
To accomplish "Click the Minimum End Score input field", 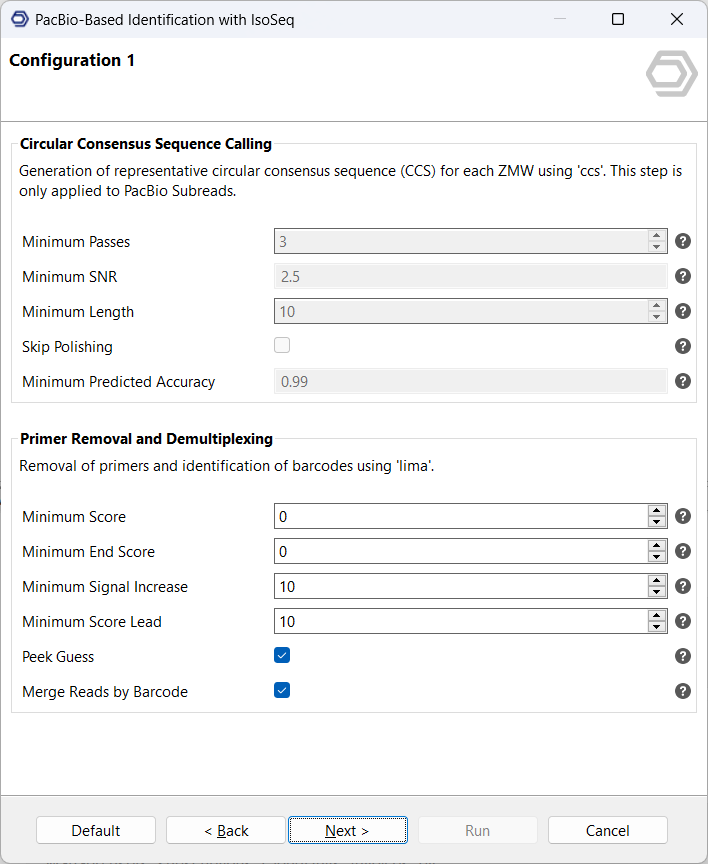I will [460, 551].
